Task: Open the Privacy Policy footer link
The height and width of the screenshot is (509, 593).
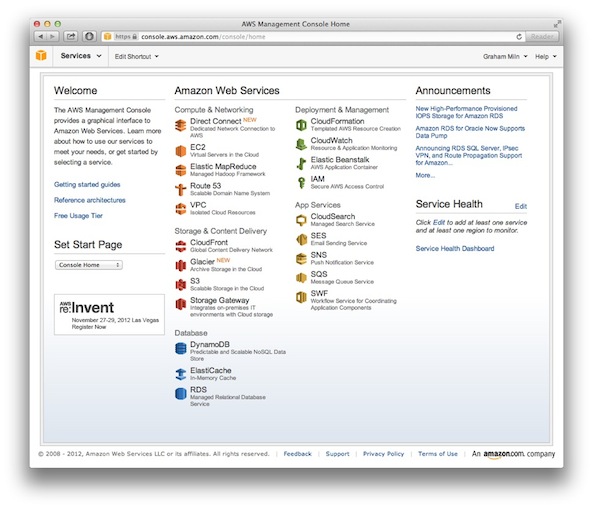Action: pyautogui.click(x=383, y=454)
